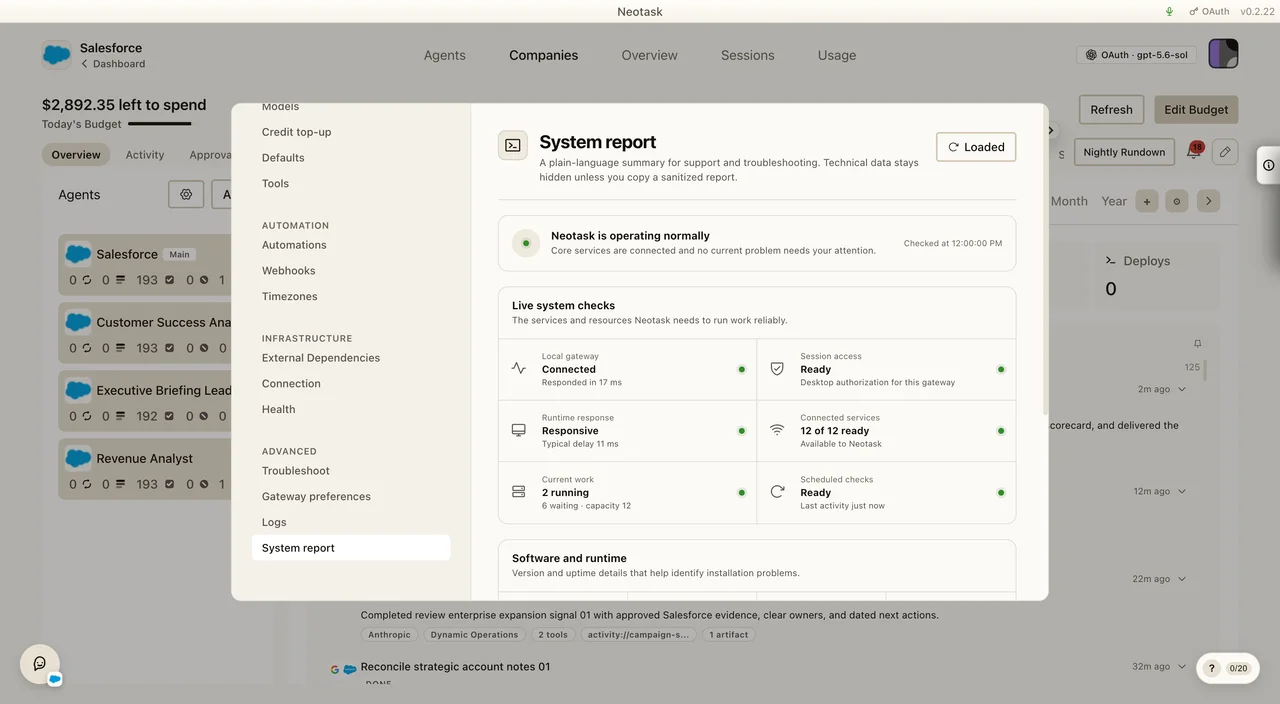Select the Salesforce Main agent card

tap(145, 266)
